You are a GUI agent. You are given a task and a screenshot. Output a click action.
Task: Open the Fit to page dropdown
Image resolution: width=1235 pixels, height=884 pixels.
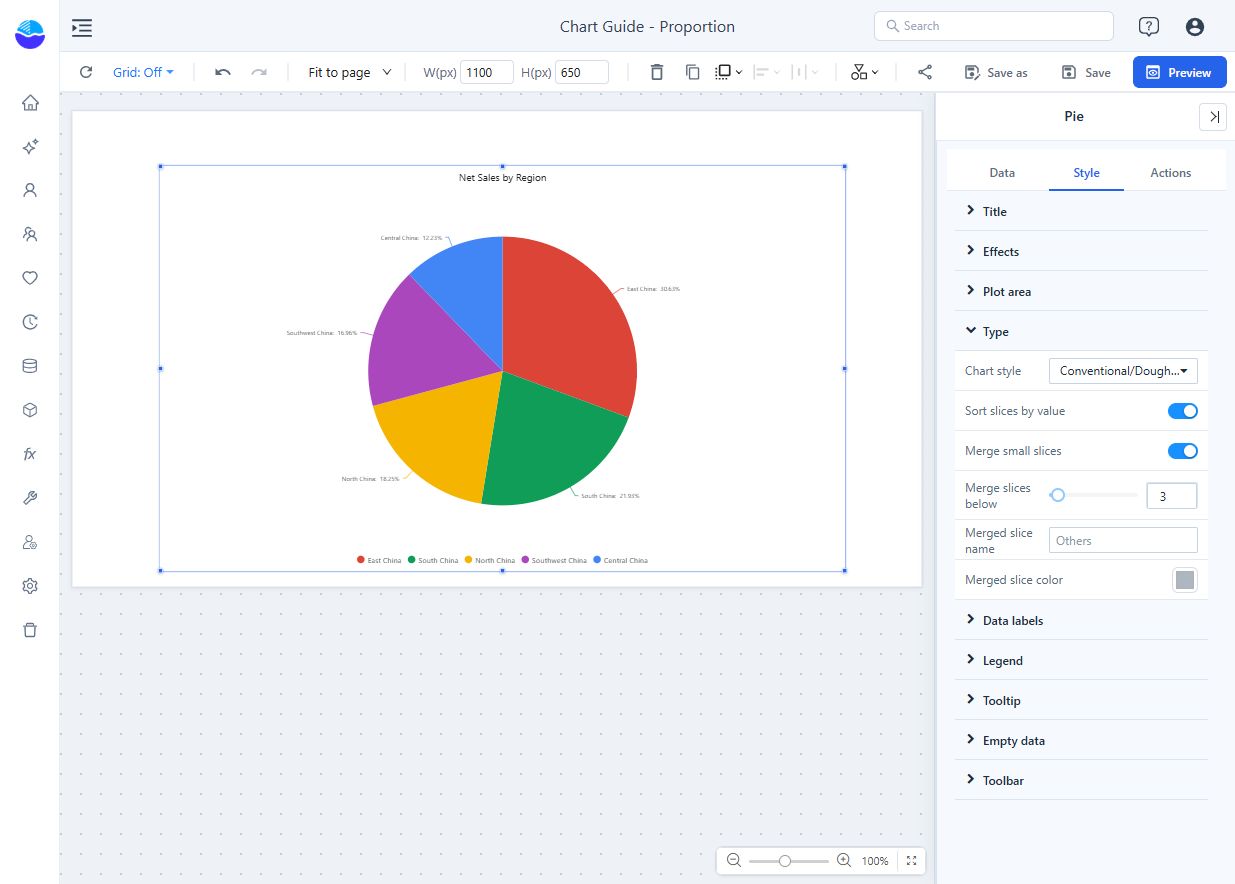[x=350, y=72]
